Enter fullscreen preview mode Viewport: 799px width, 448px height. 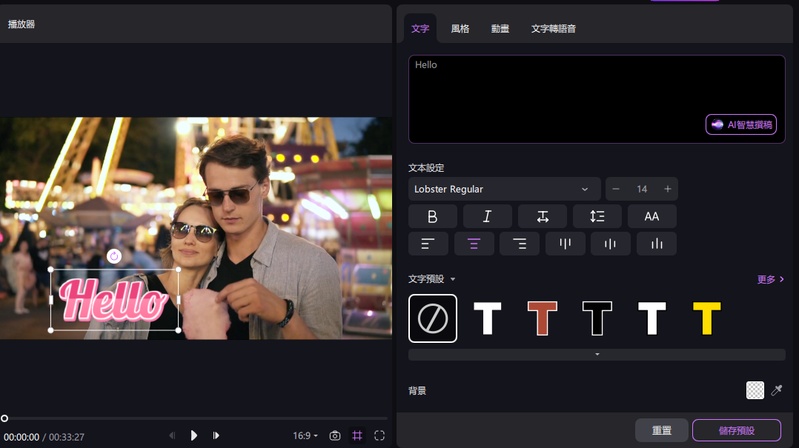380,436
